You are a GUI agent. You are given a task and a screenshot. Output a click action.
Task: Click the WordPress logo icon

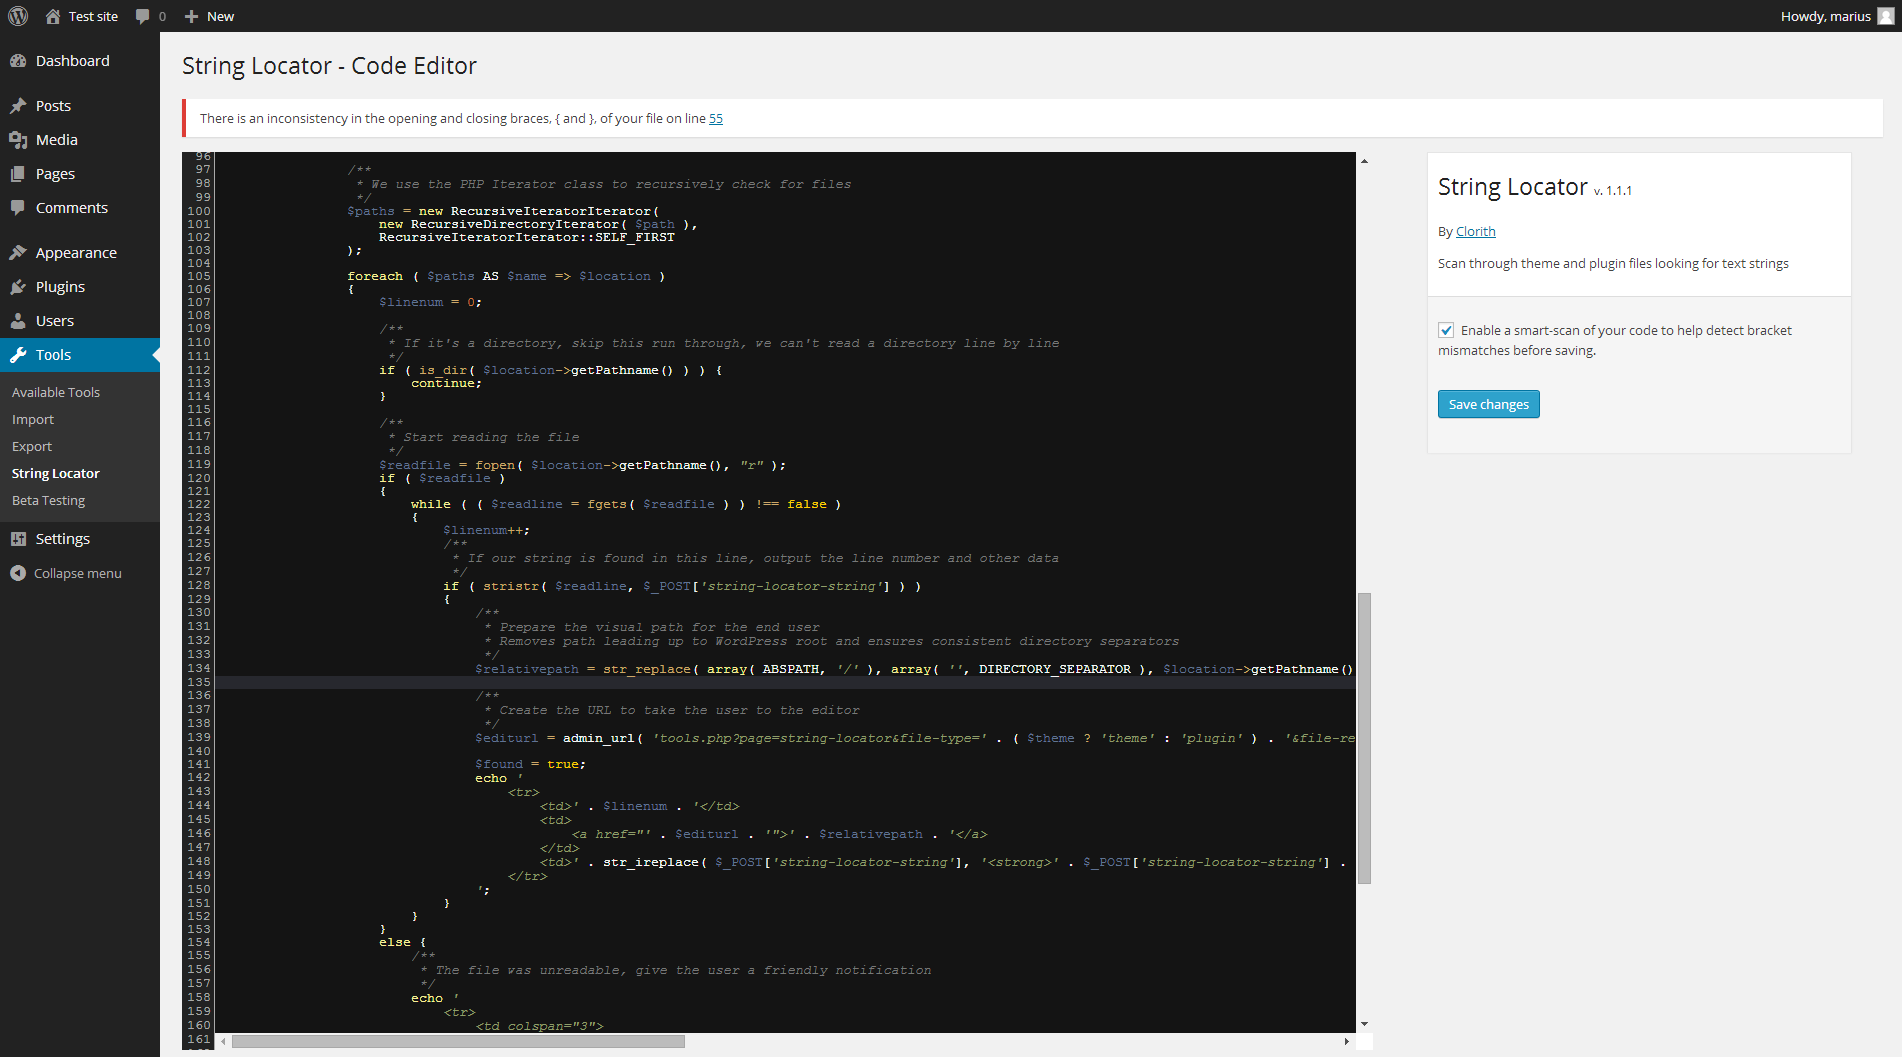[x=18, y=16]
